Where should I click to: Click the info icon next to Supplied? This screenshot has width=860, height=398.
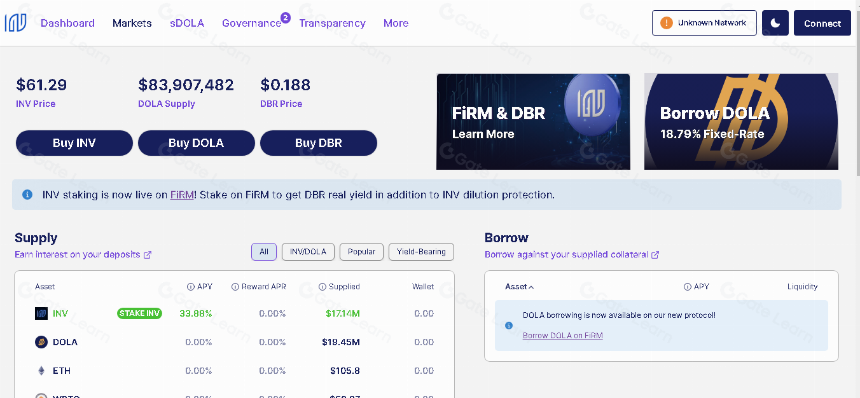tap(322, 287)
